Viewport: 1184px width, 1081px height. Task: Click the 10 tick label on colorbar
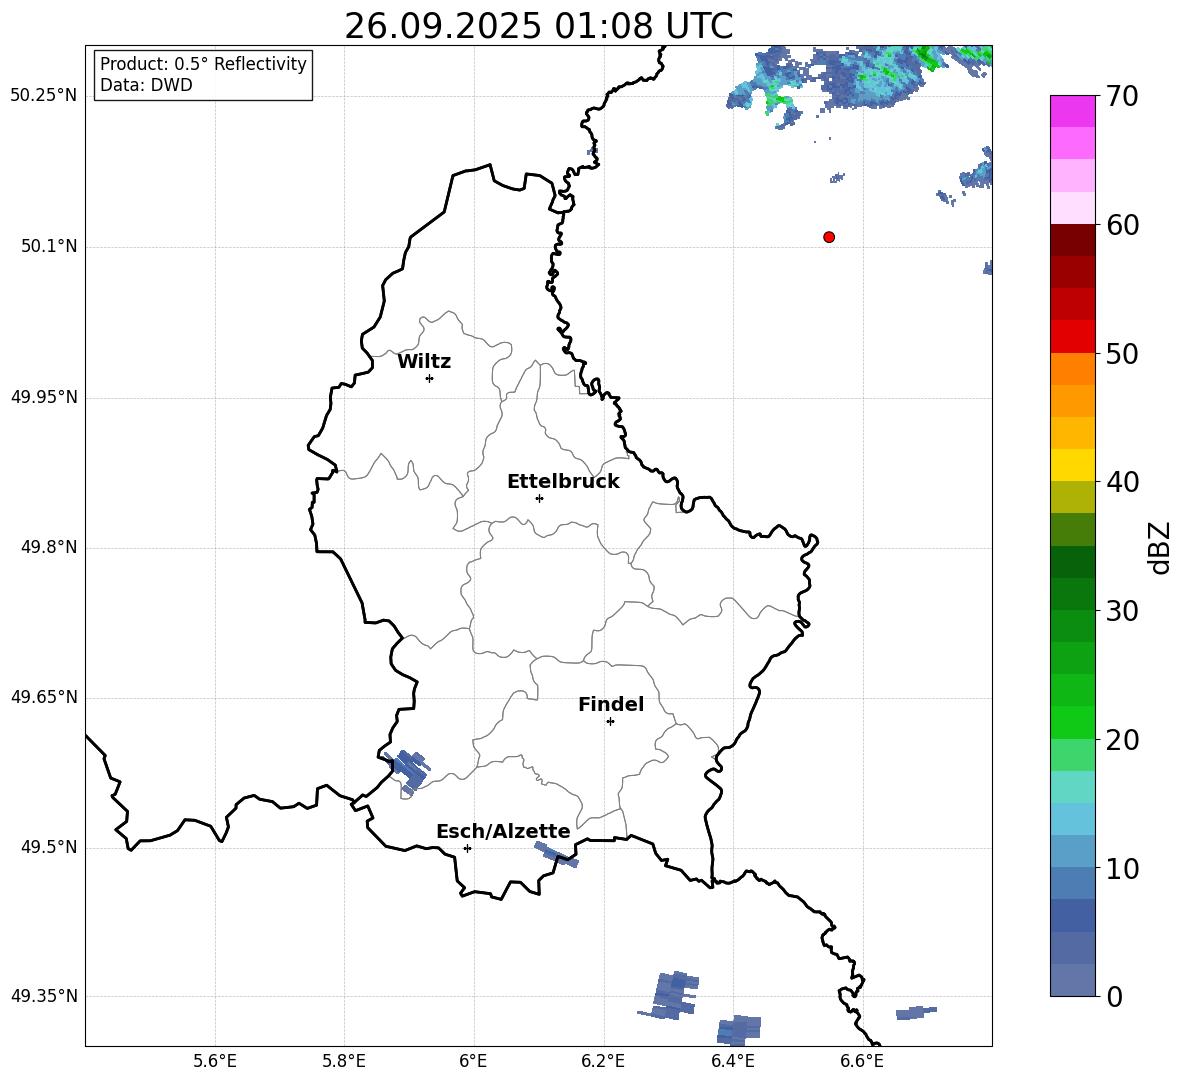(x=1122, y=869)
